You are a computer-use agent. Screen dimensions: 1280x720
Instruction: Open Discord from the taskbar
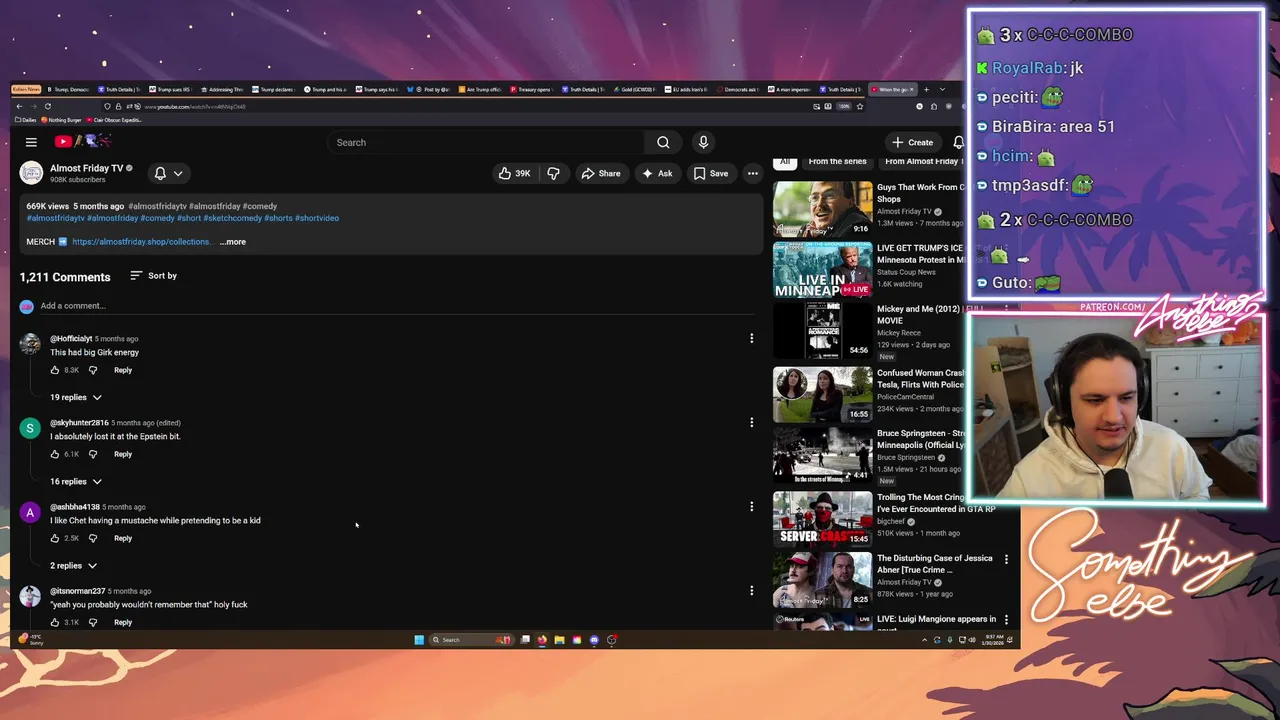coord(594,640)
